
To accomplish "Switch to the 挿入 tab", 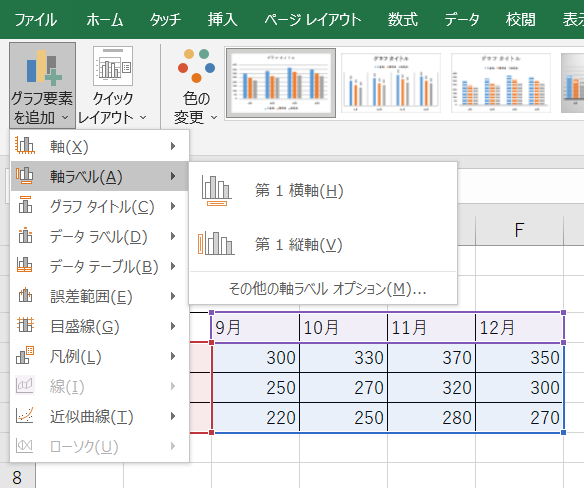I will click(x=222, y=19).
